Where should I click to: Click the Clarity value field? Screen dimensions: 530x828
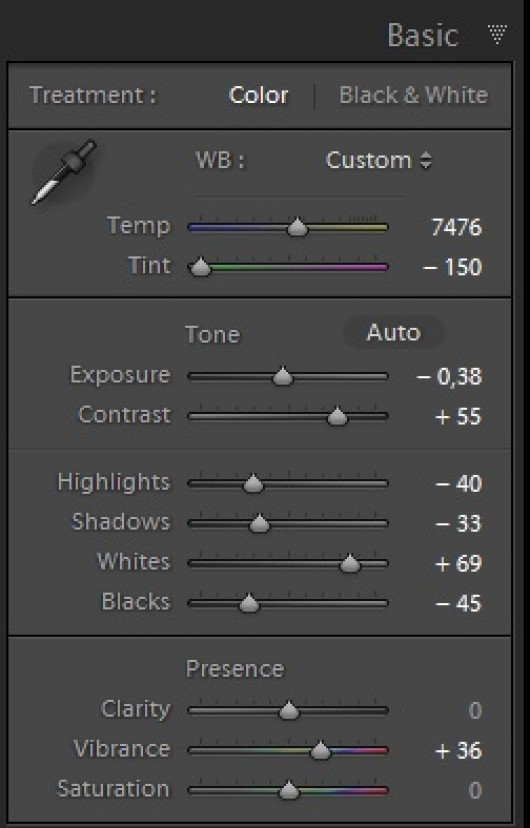[x=475, y=710]
